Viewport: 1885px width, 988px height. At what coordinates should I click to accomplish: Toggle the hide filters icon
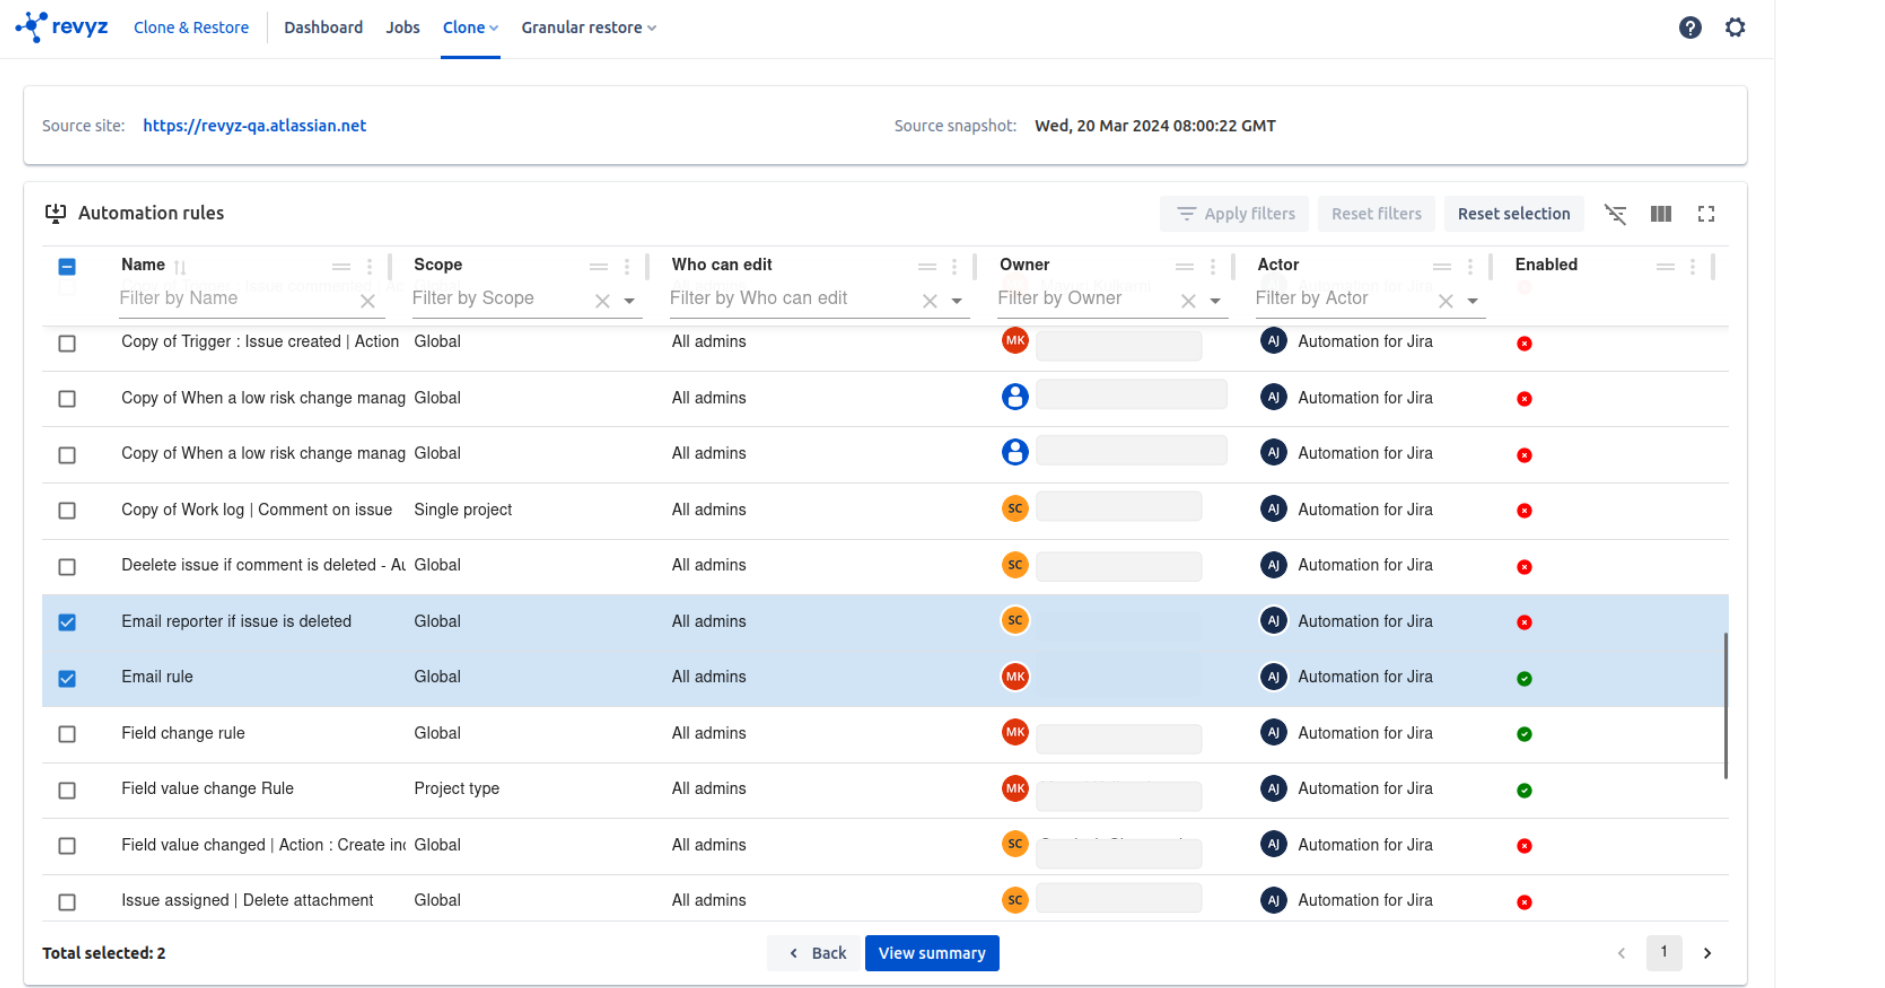tap(1615, 214)
